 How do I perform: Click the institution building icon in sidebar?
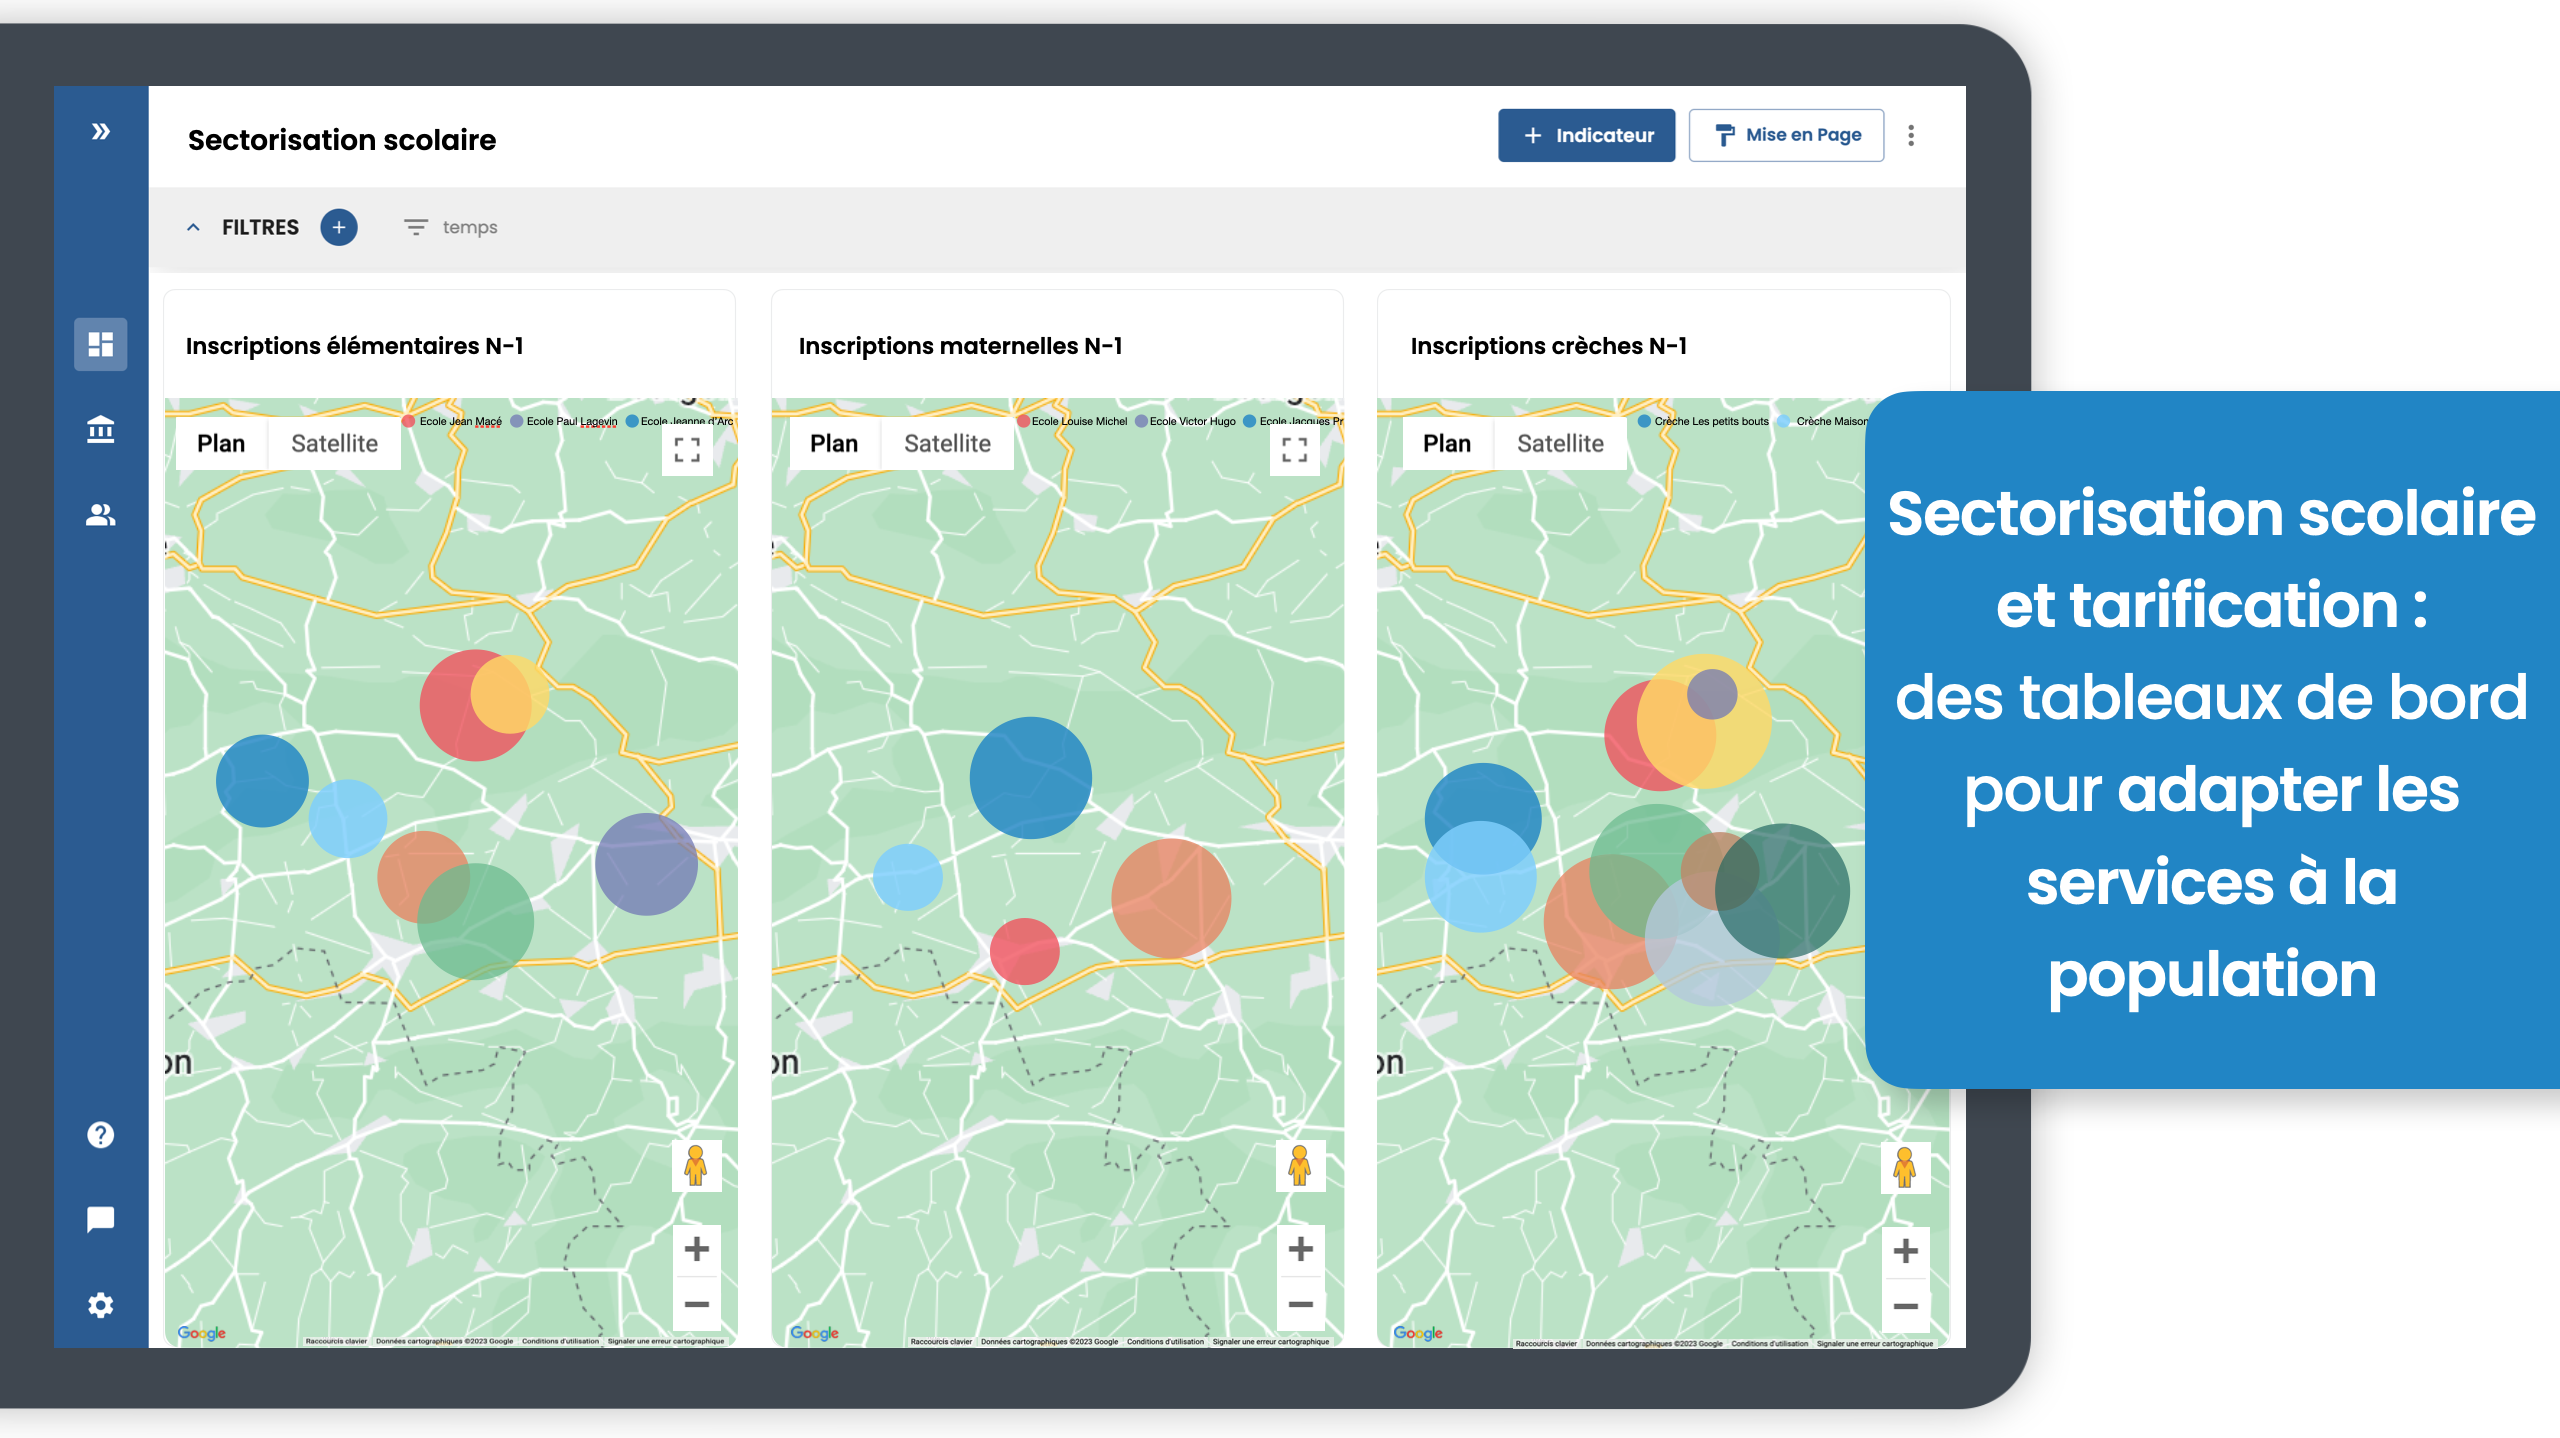click(100, 429)
